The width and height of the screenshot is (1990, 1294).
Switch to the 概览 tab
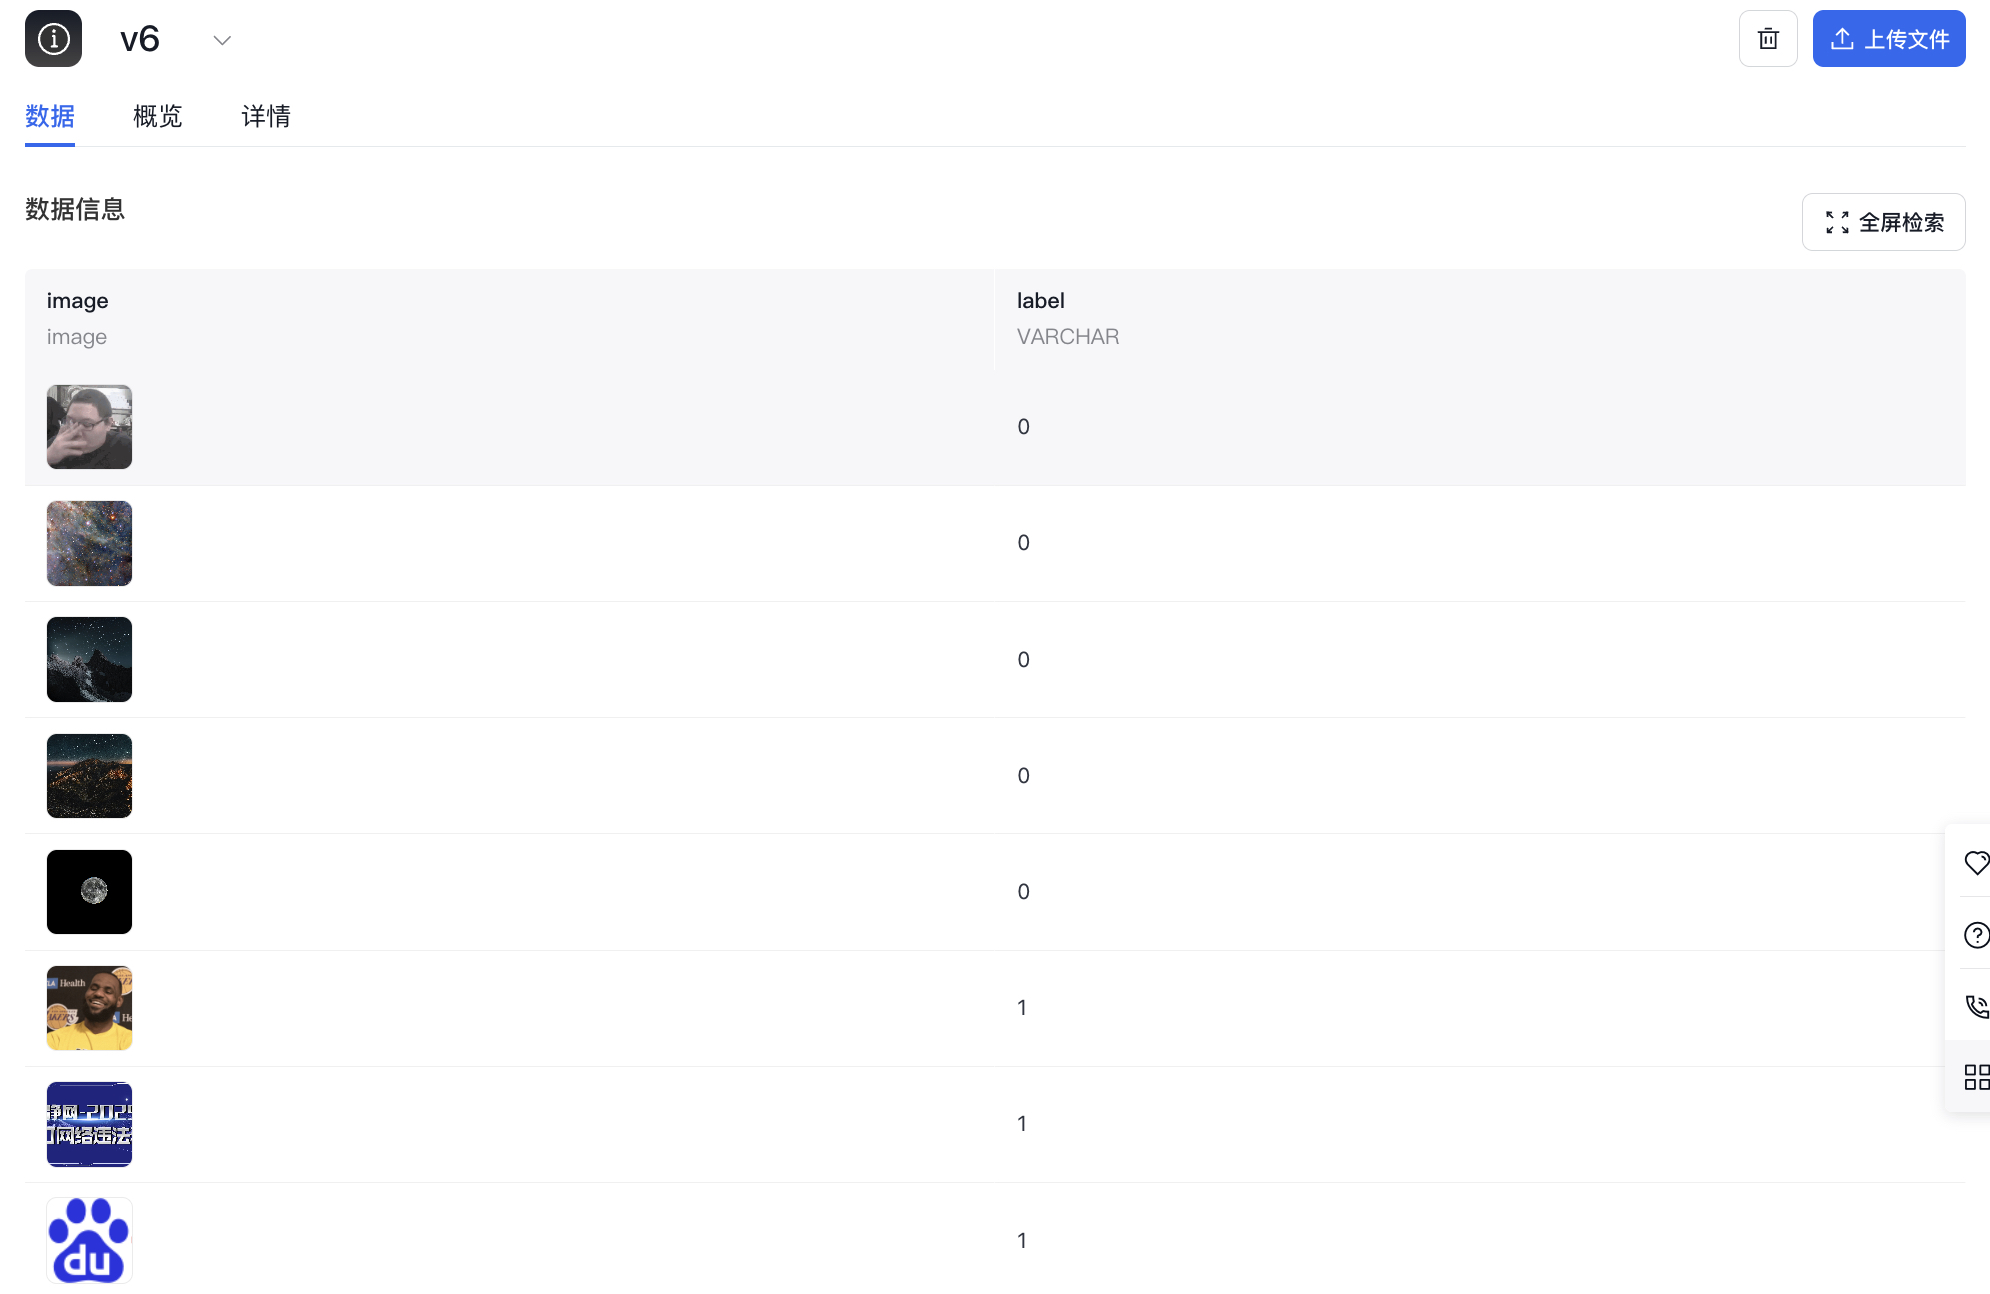coord(158,116)
